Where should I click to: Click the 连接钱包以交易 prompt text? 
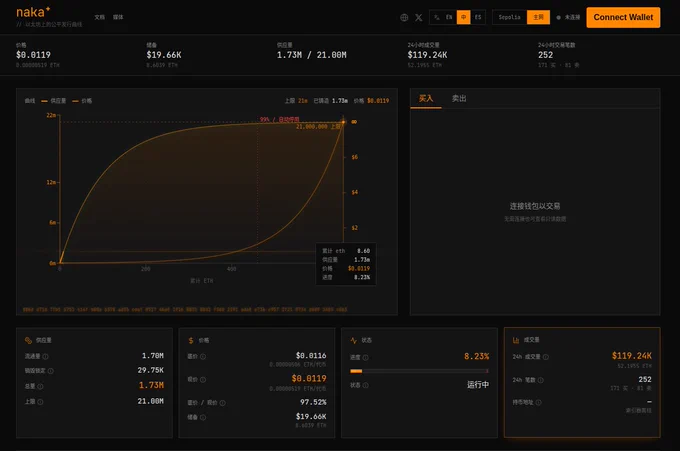(x=535, y=206)
